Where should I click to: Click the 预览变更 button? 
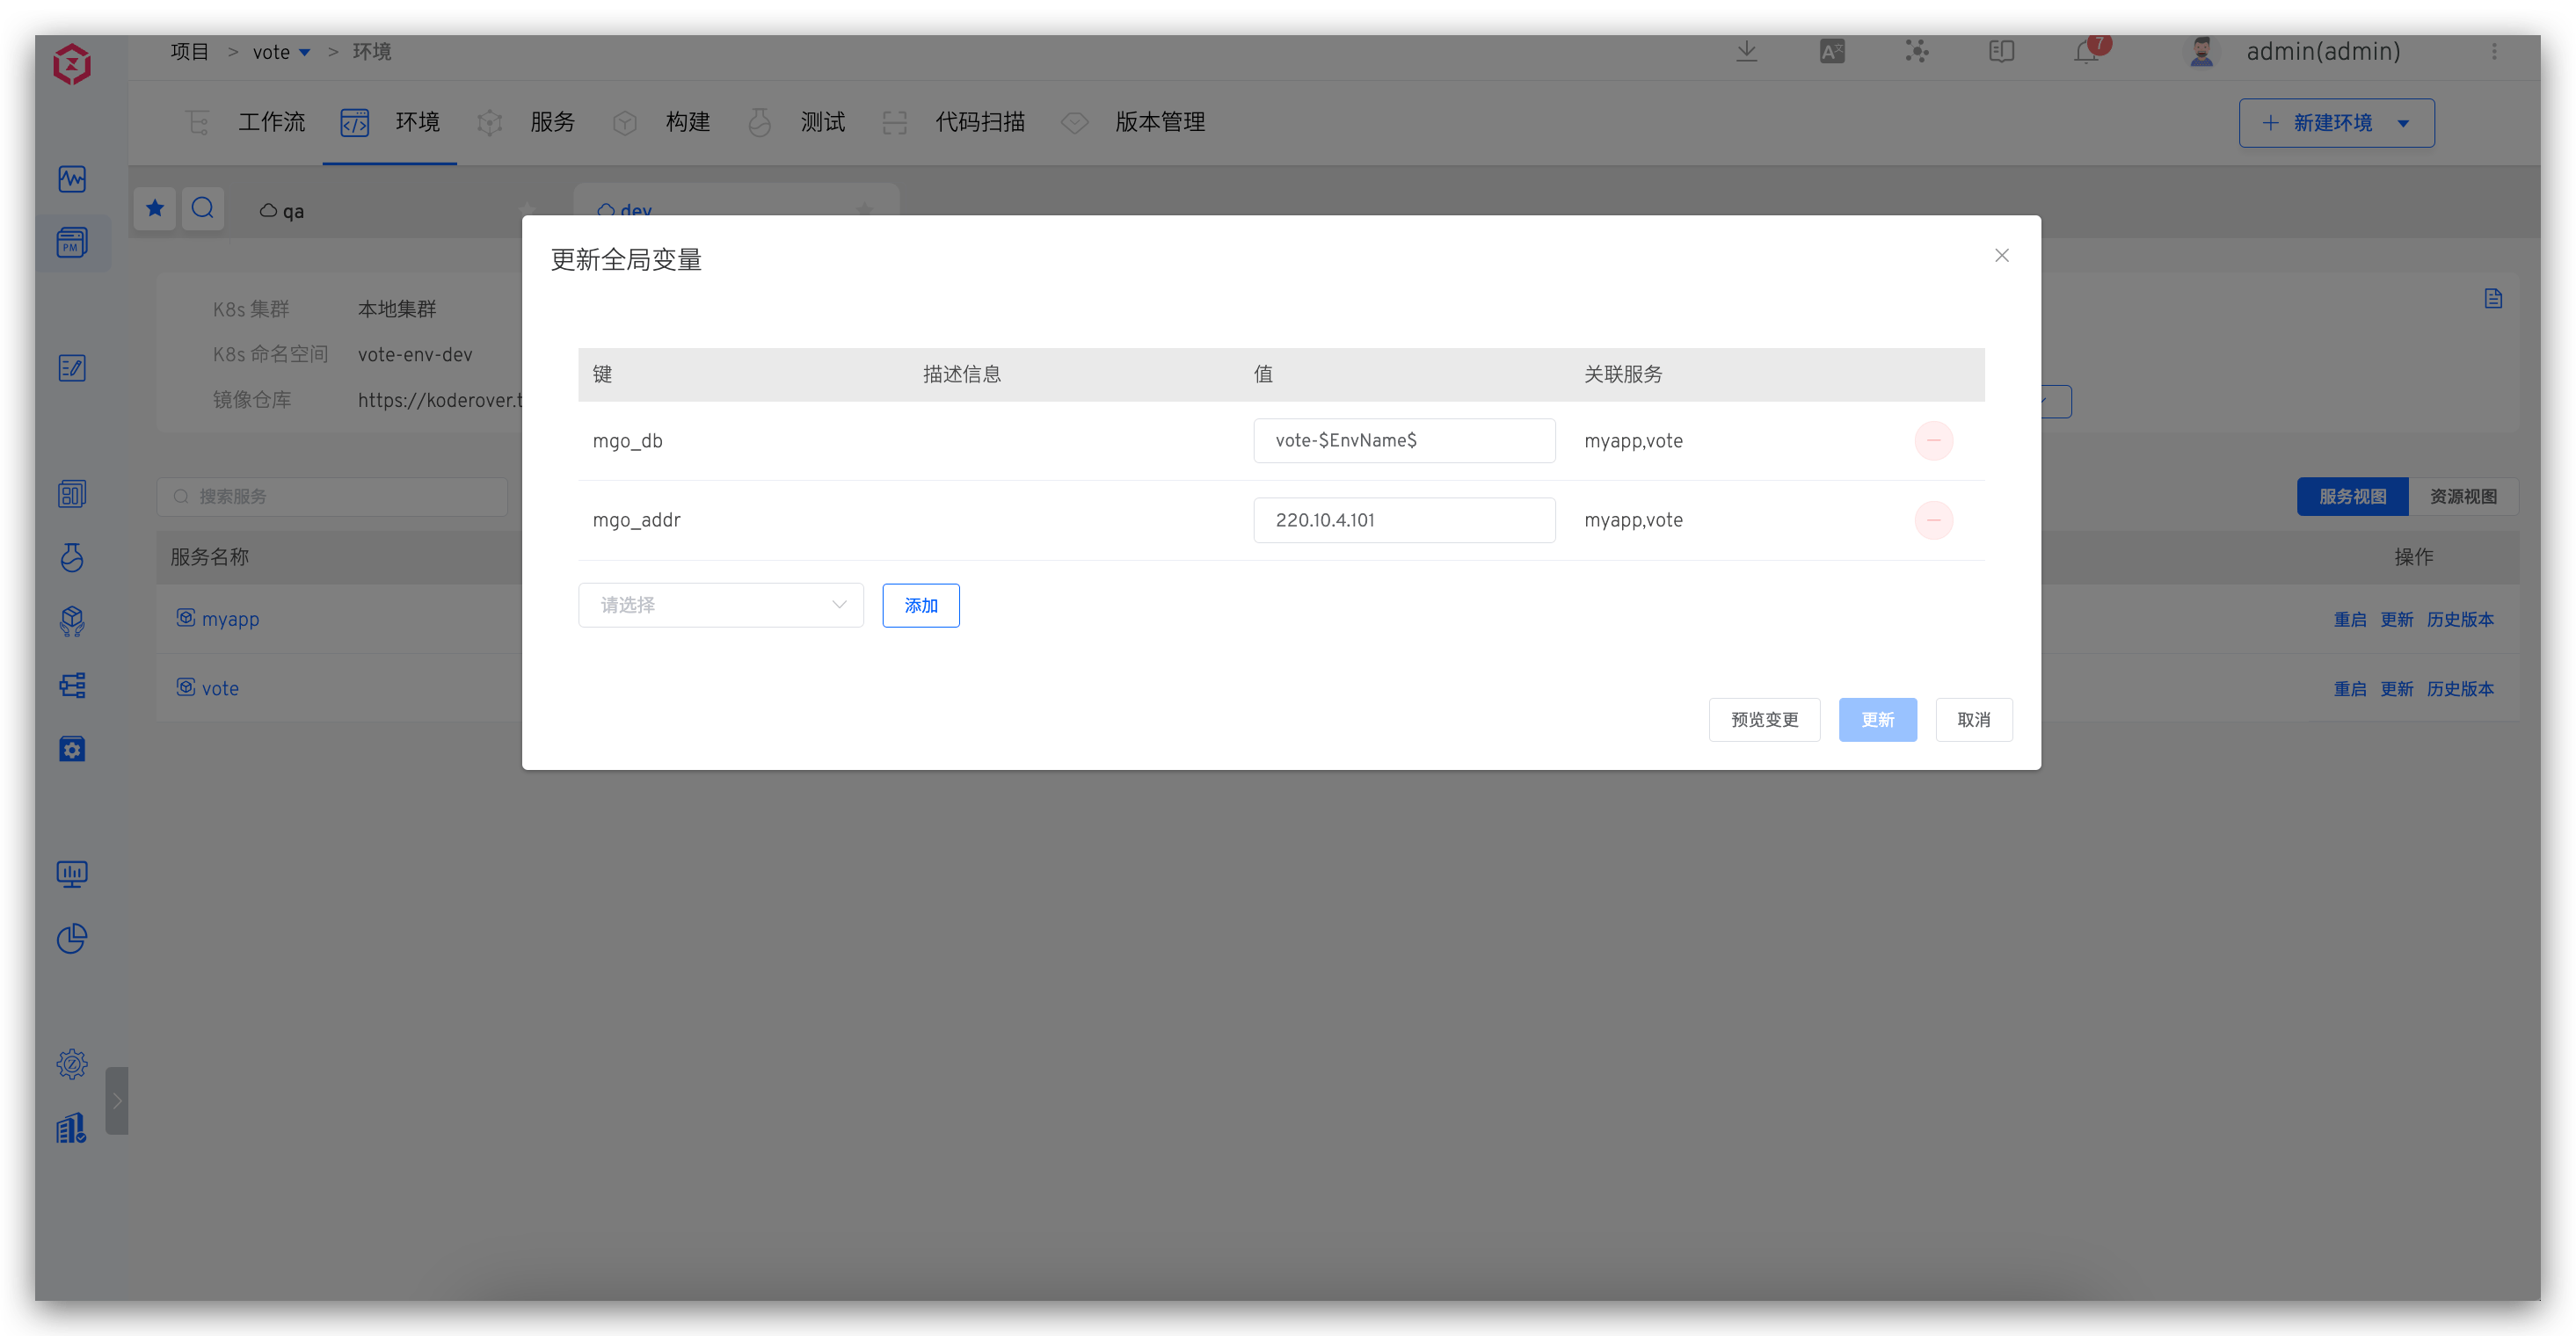point(1765,720)
